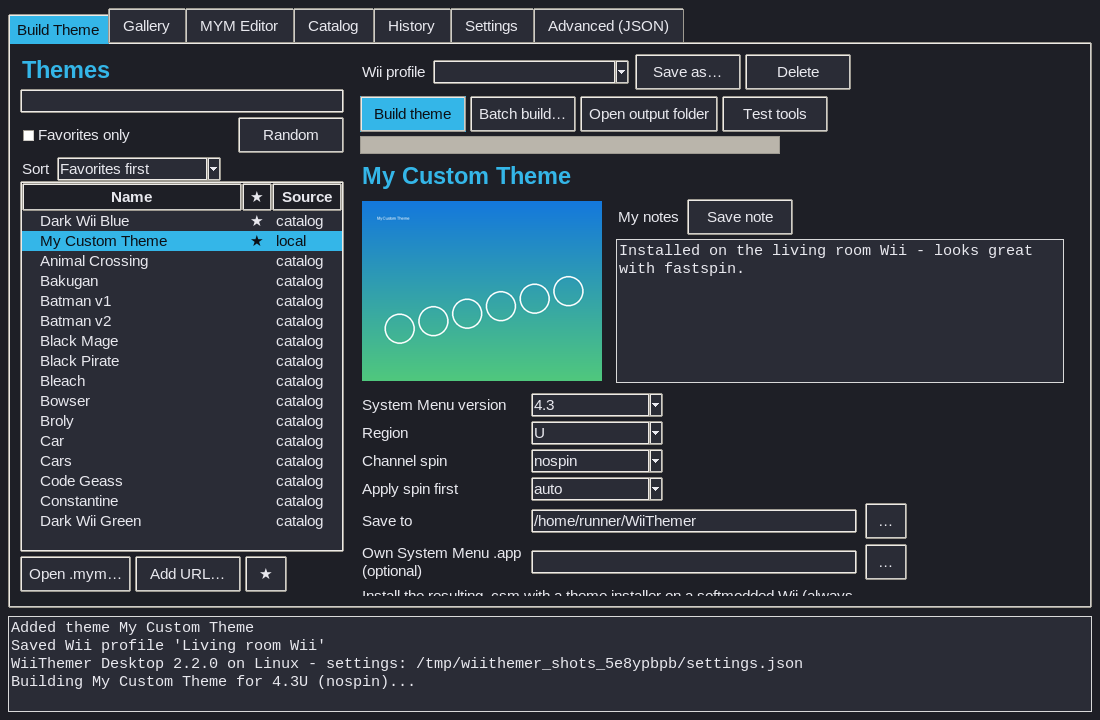The height and width of the screenshot is (720, 1100).
Task: Browse for Save to folder with ellipsis button
Action: click(885, 521)
